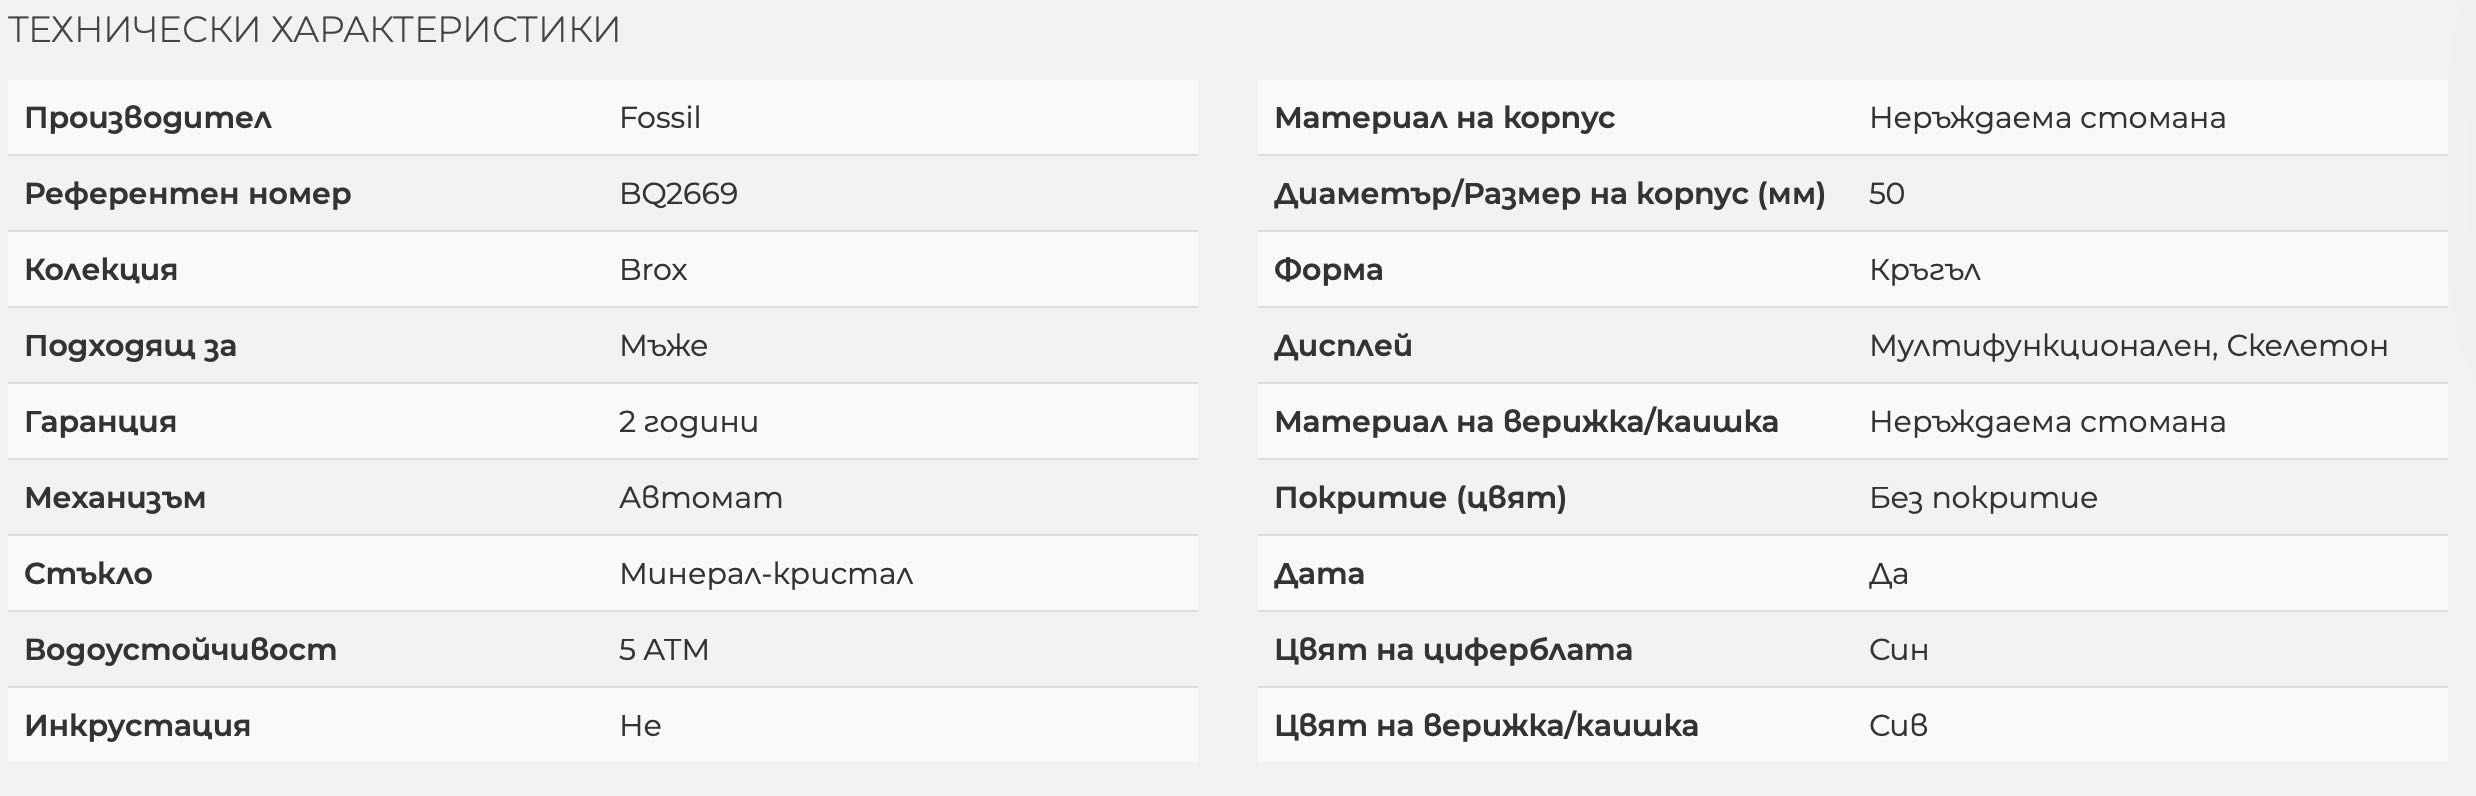Click the Производител row label
Image resolution: width=2476 pixels, height=796 pixels.
148,118
